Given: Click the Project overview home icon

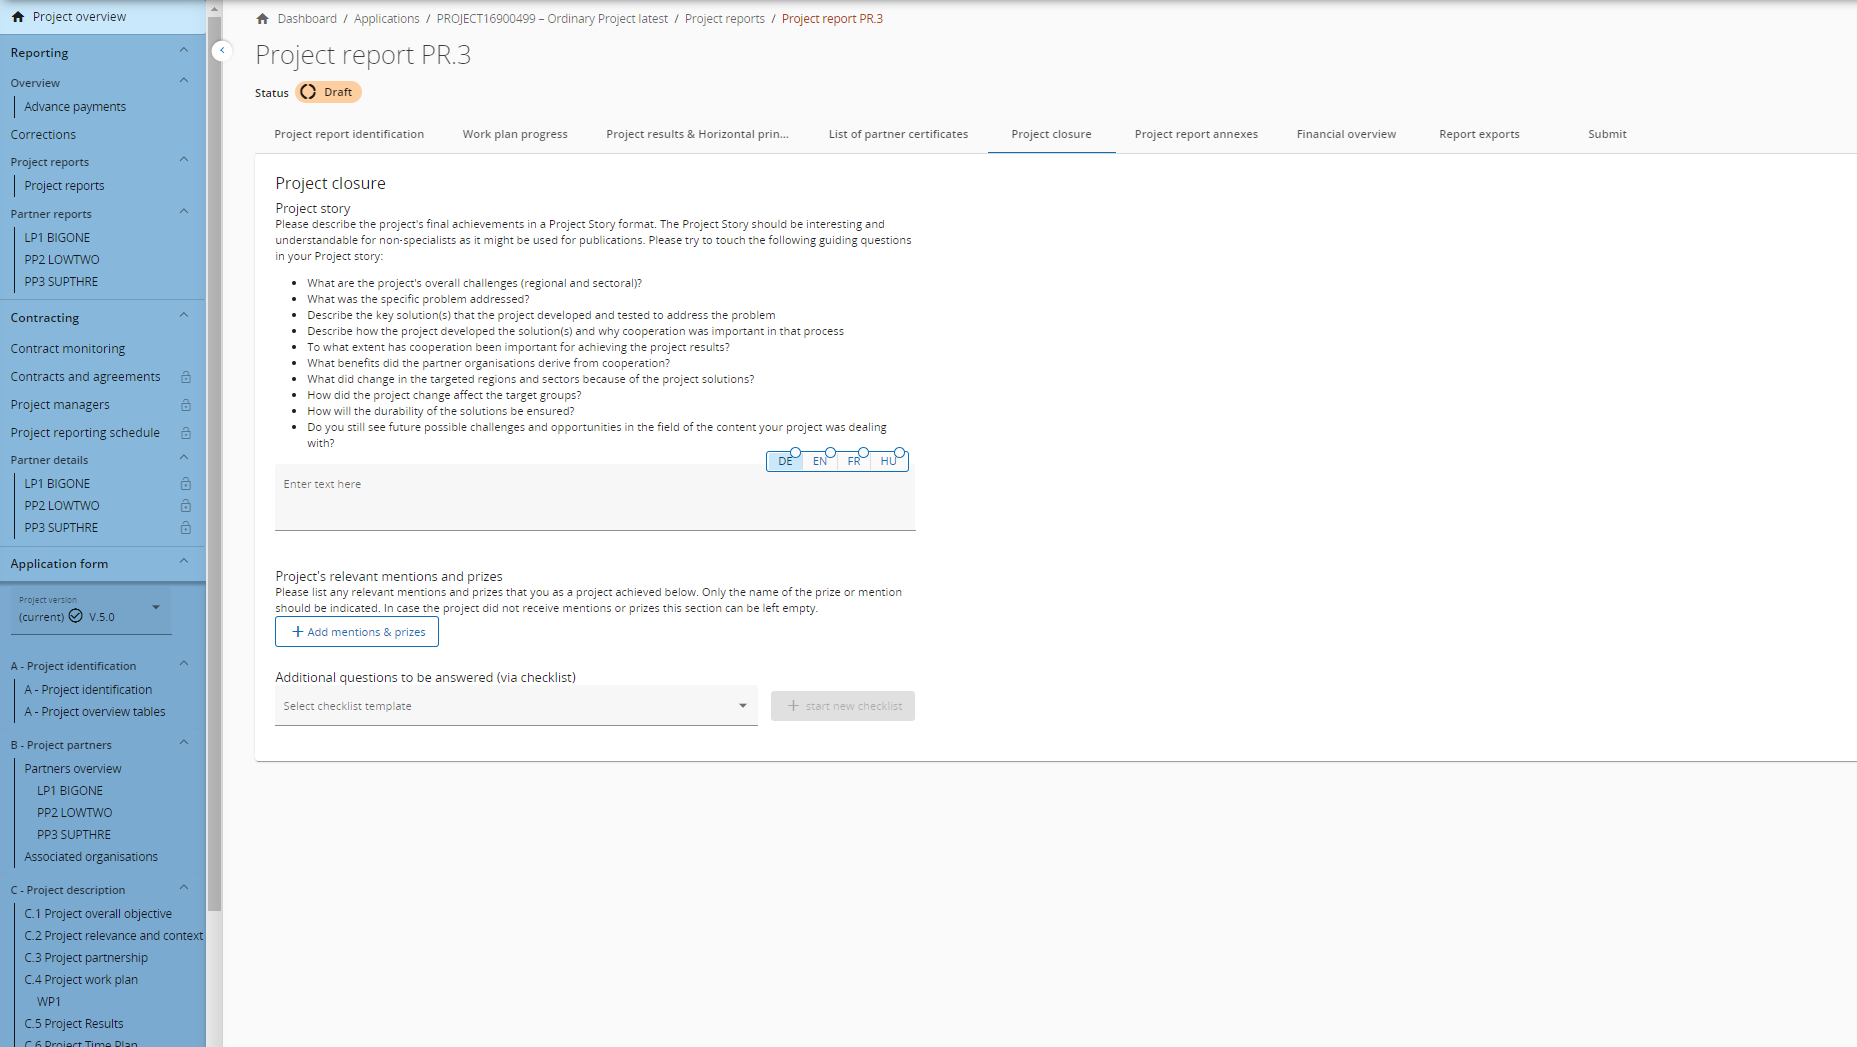Looking at the screenshot, I should click(x=18, y=17).
